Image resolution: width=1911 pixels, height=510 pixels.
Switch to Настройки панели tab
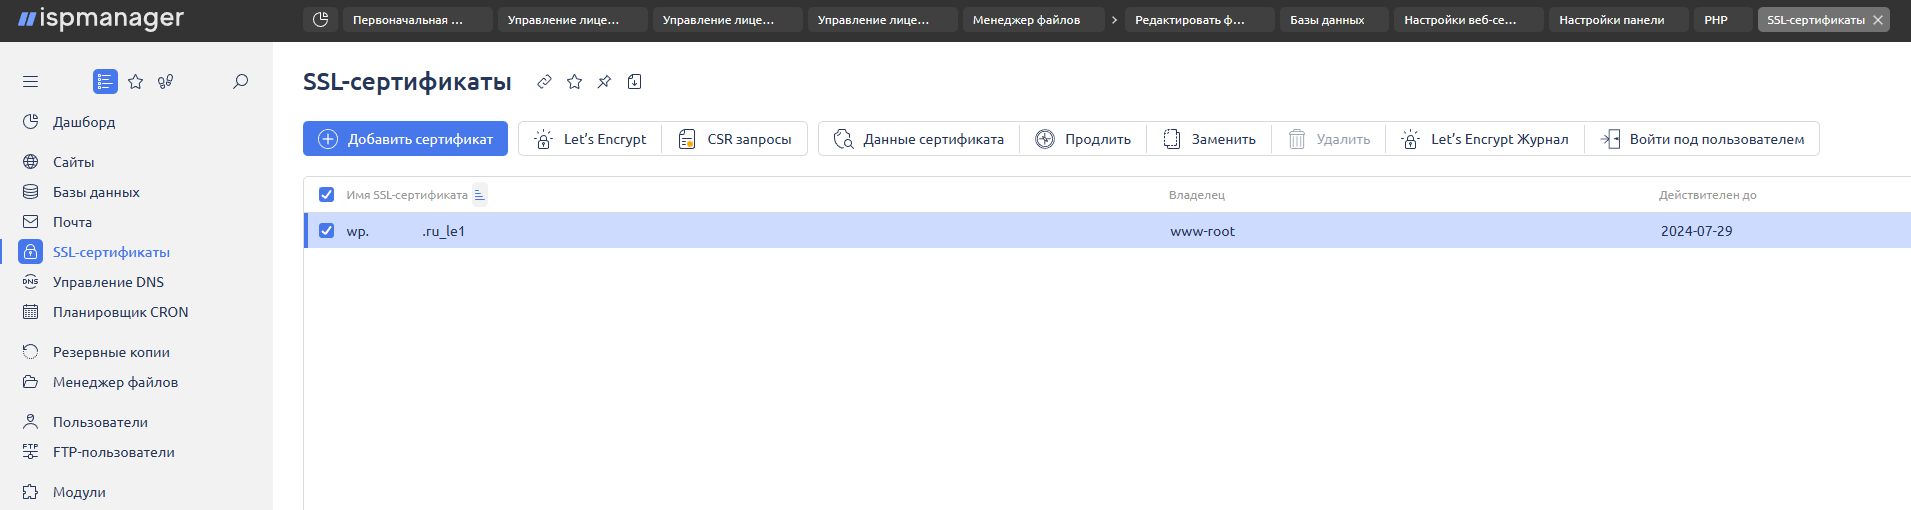tap(1619, 20)
